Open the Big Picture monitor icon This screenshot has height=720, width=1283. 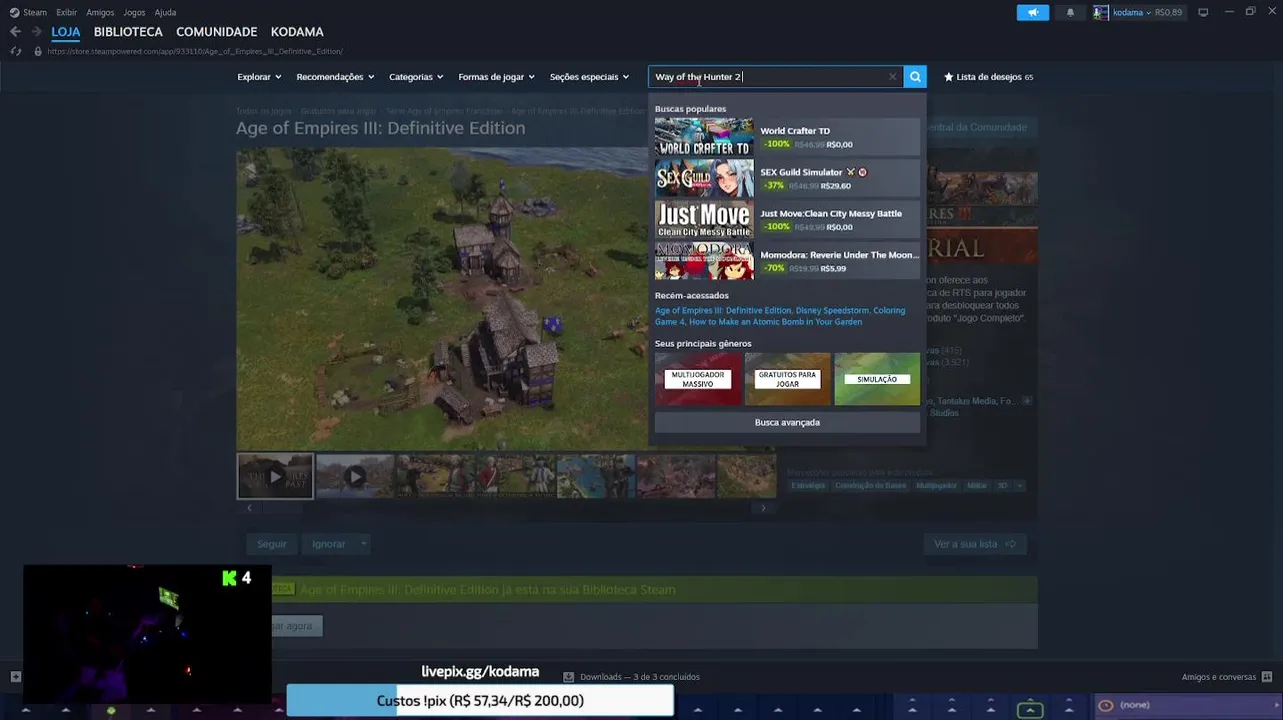click(1203, 12)
